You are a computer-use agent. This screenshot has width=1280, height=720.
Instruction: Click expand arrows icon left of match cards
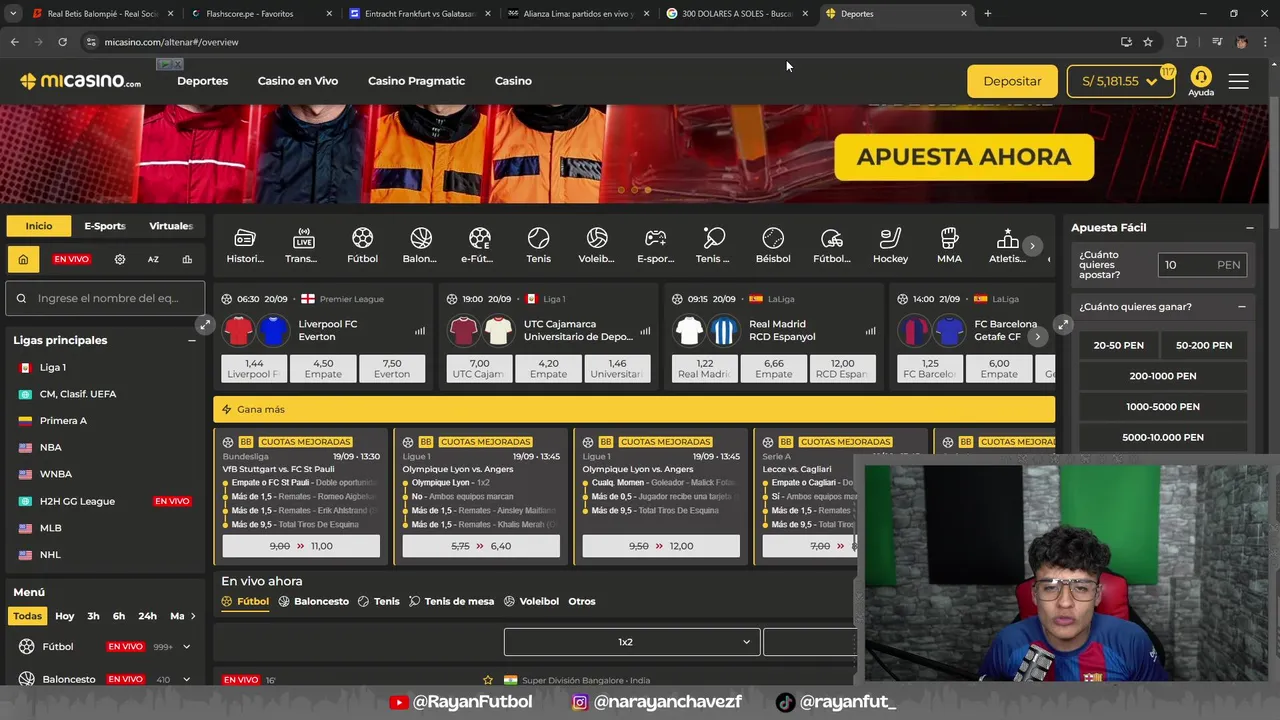[x=205, y=325]
